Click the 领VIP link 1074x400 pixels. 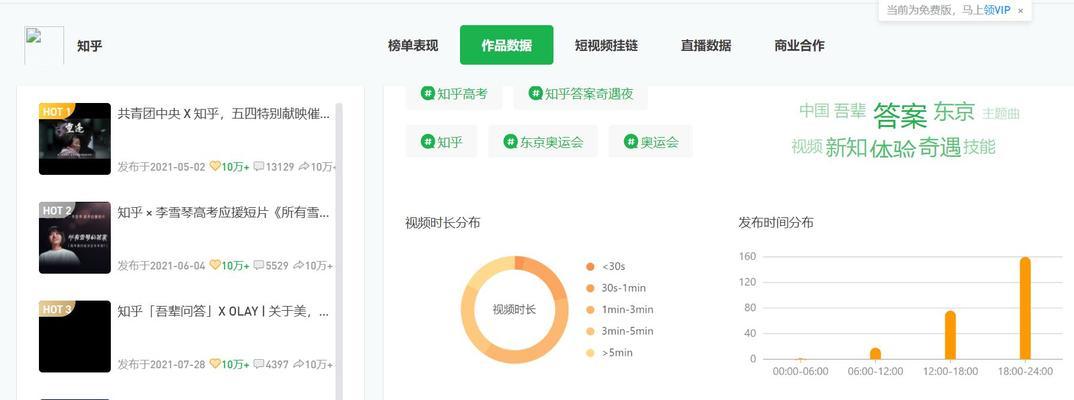point(997,10)
